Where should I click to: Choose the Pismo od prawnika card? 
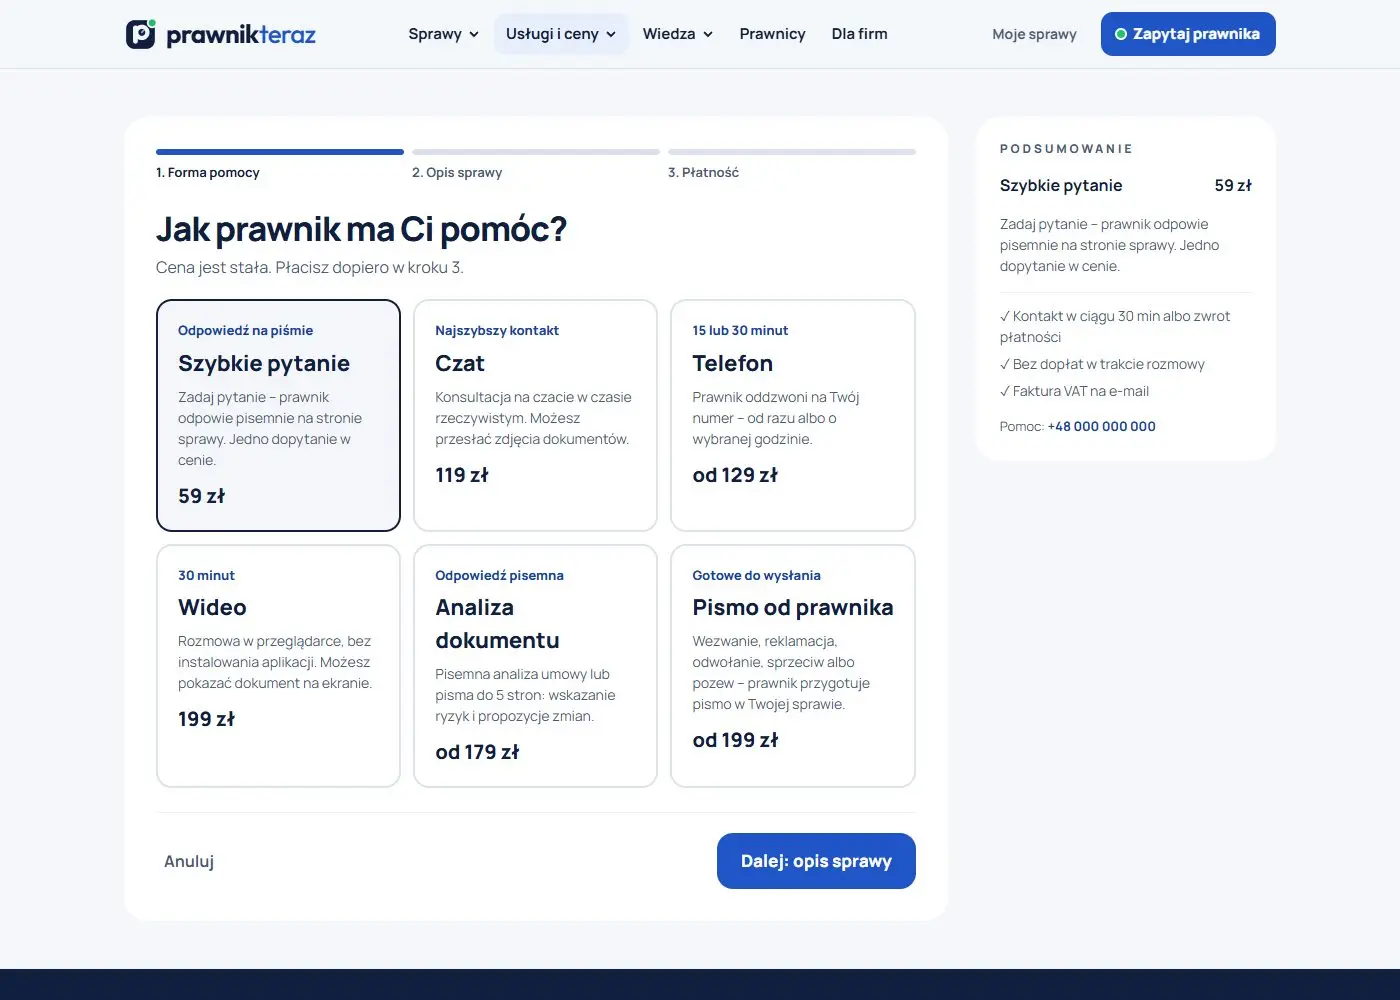click(x=793, y=666)
